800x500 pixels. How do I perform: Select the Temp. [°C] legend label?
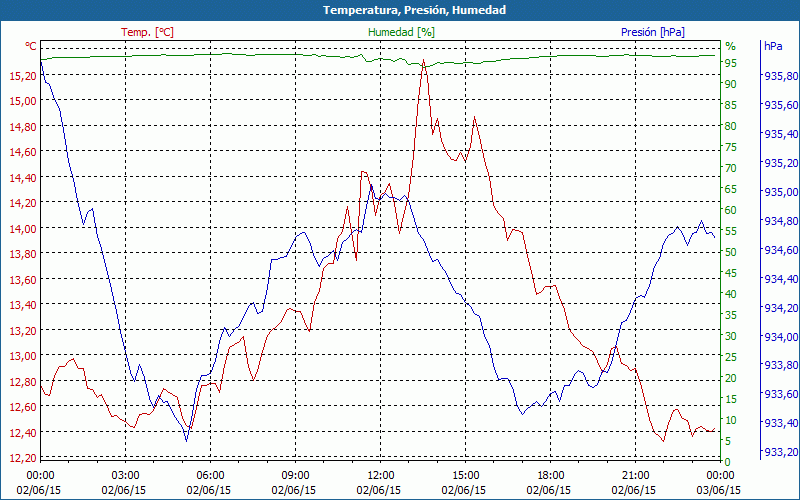(147, 32)
